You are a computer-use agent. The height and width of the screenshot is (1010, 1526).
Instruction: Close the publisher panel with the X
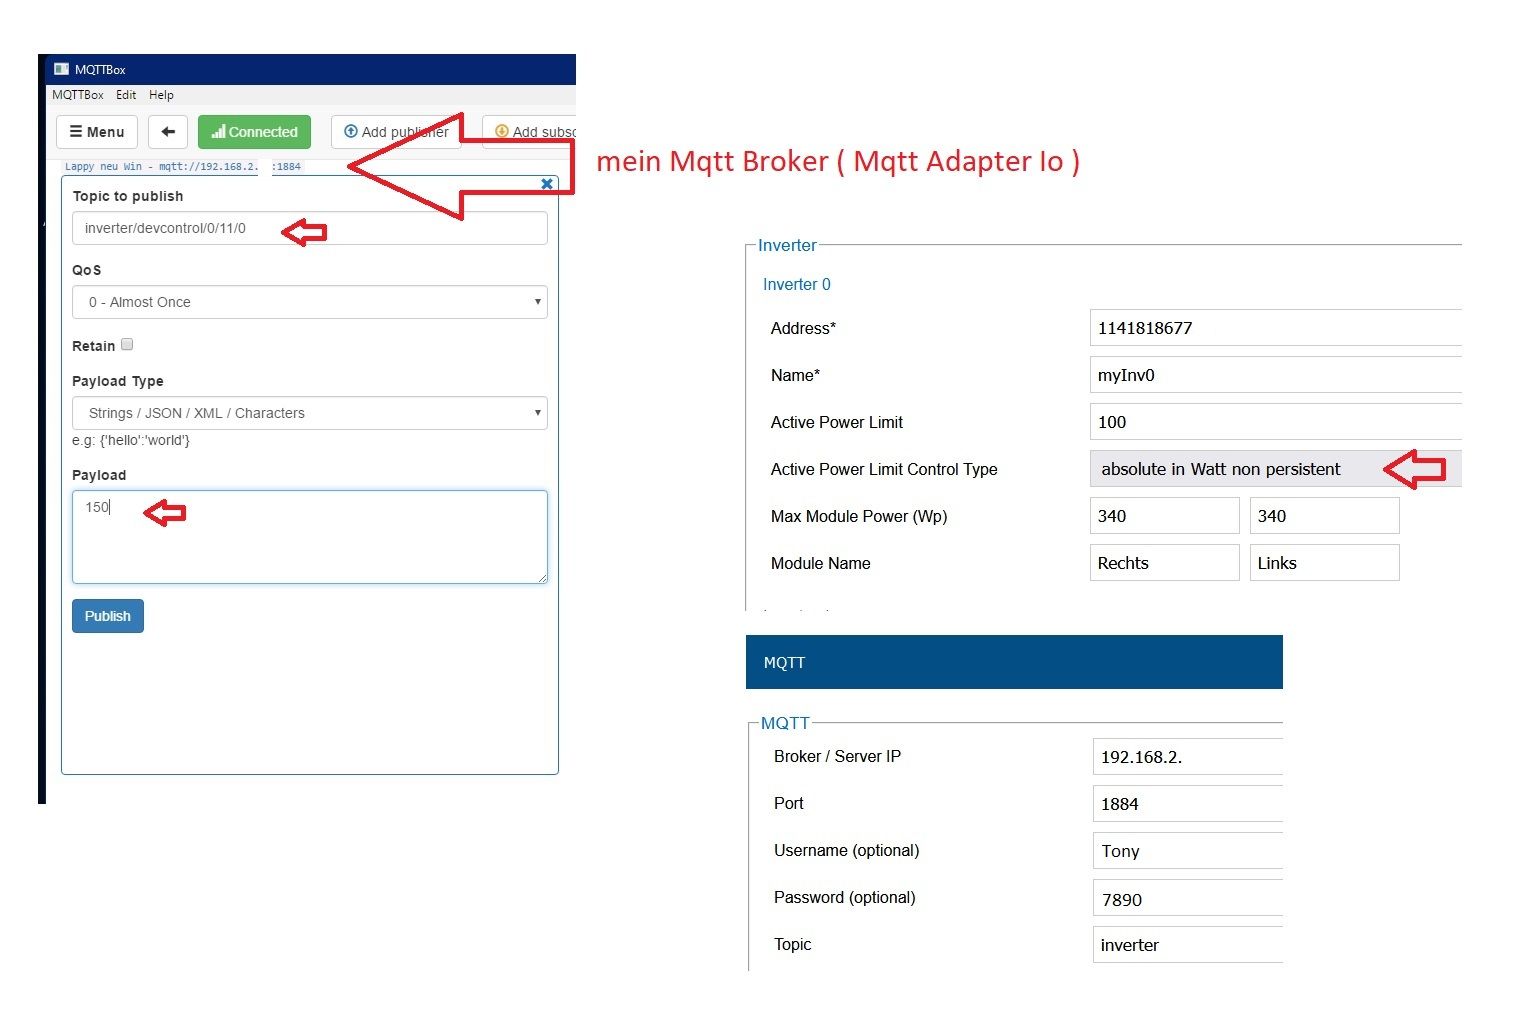pos(547,184)
